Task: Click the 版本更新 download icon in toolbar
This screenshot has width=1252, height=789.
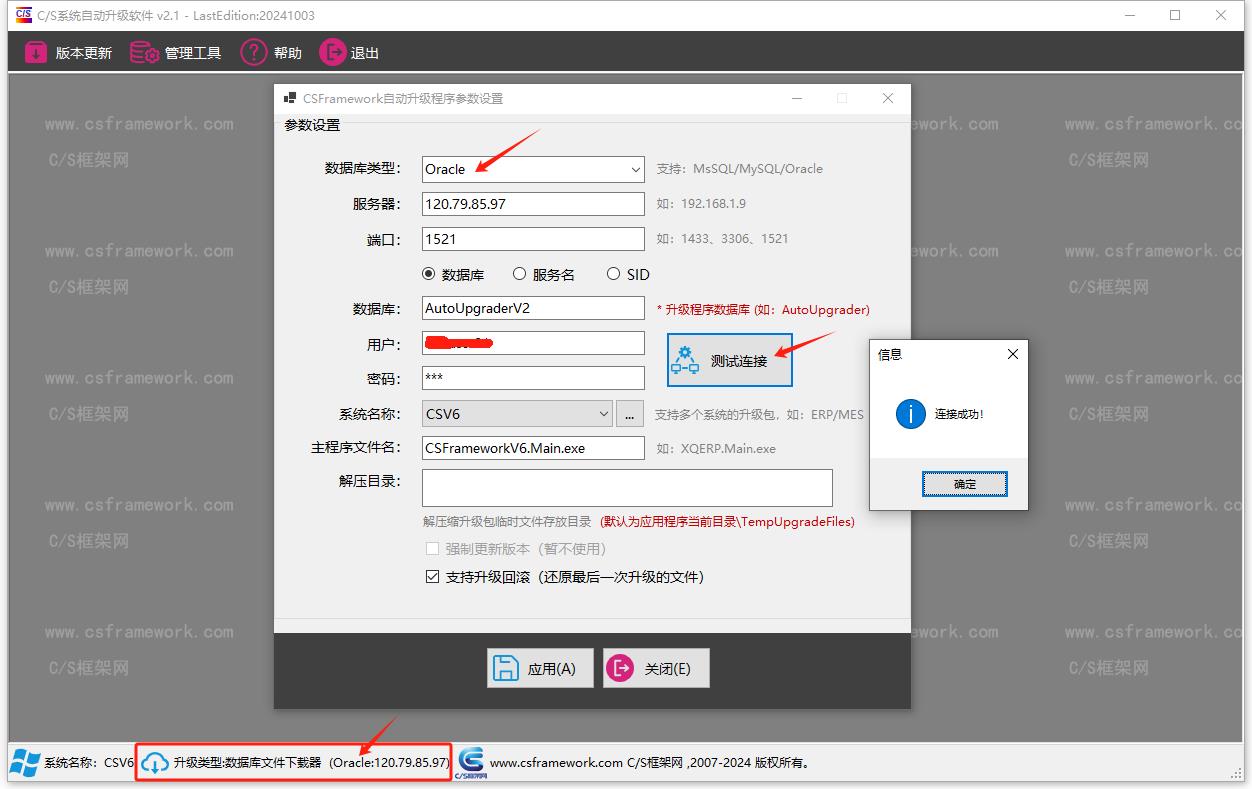Action: pos(36,53)
